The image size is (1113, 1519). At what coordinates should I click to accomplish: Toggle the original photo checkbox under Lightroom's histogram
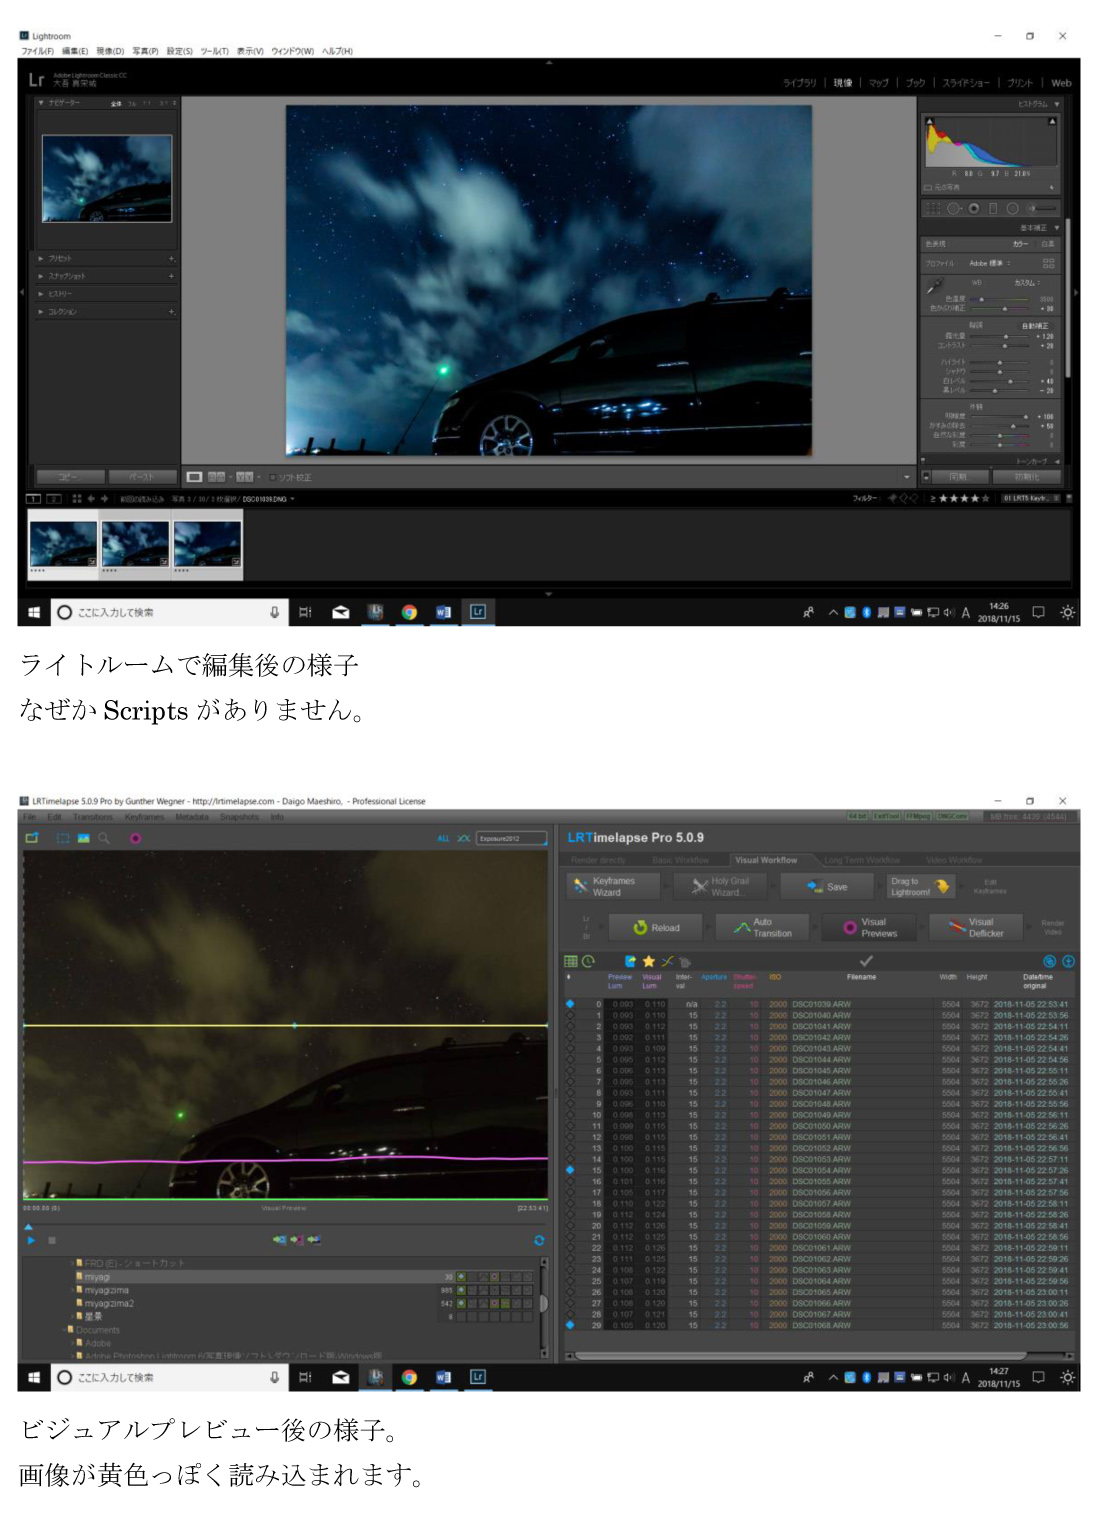pyautogui.click(x=927, y=187)
